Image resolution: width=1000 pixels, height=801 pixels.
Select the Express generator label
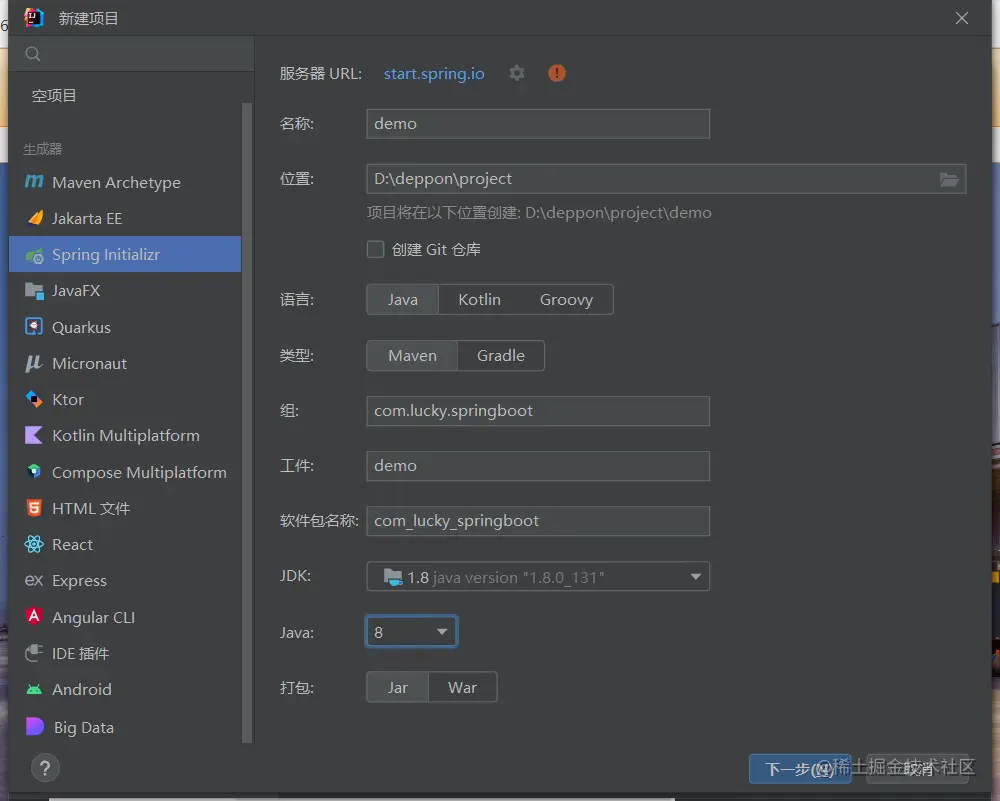79,581
